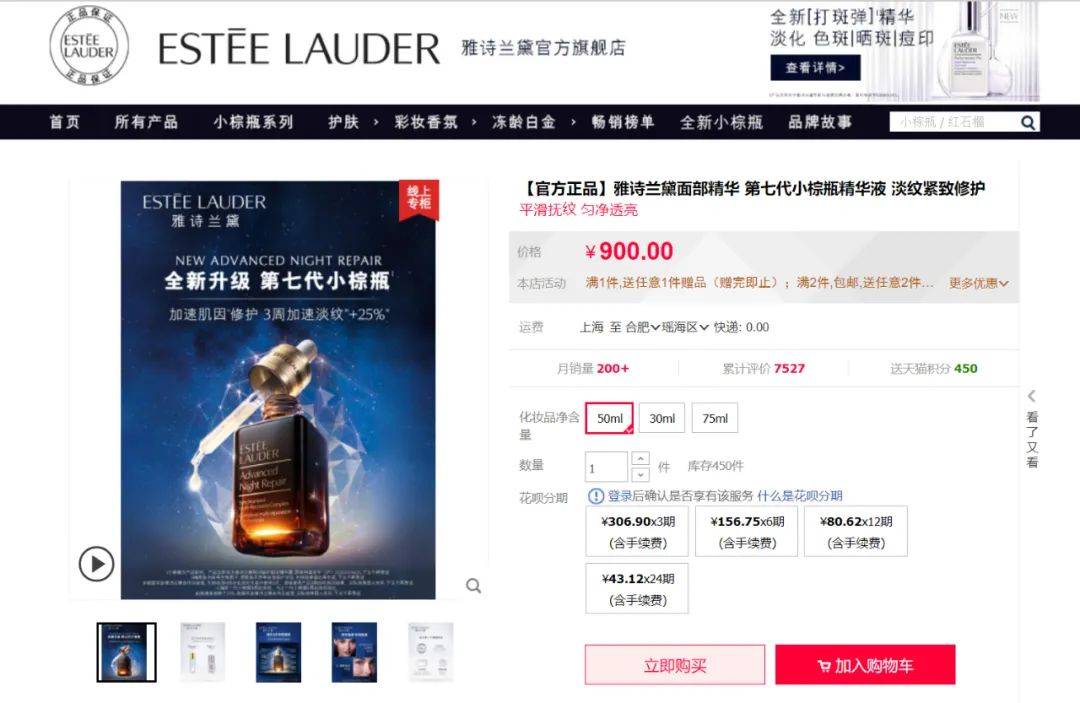Click the image zoom magnifier icon

473,585
